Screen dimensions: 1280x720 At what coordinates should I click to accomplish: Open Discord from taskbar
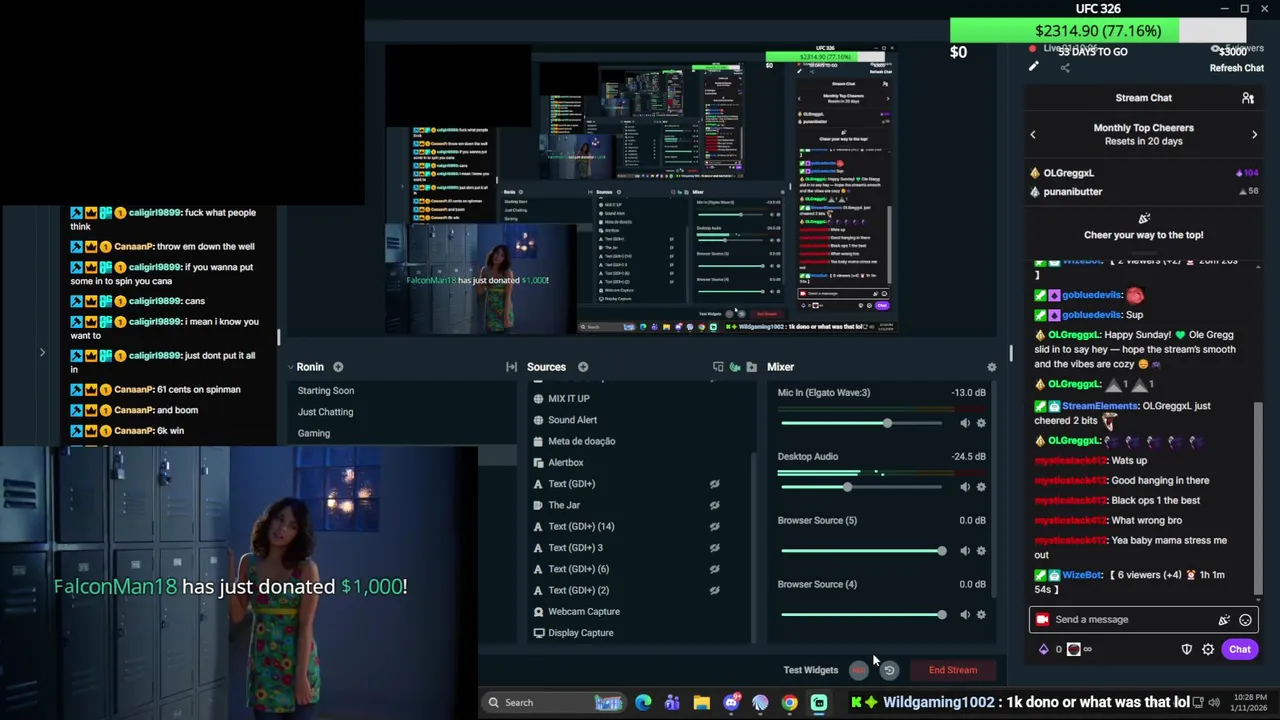tap(731, 702)
